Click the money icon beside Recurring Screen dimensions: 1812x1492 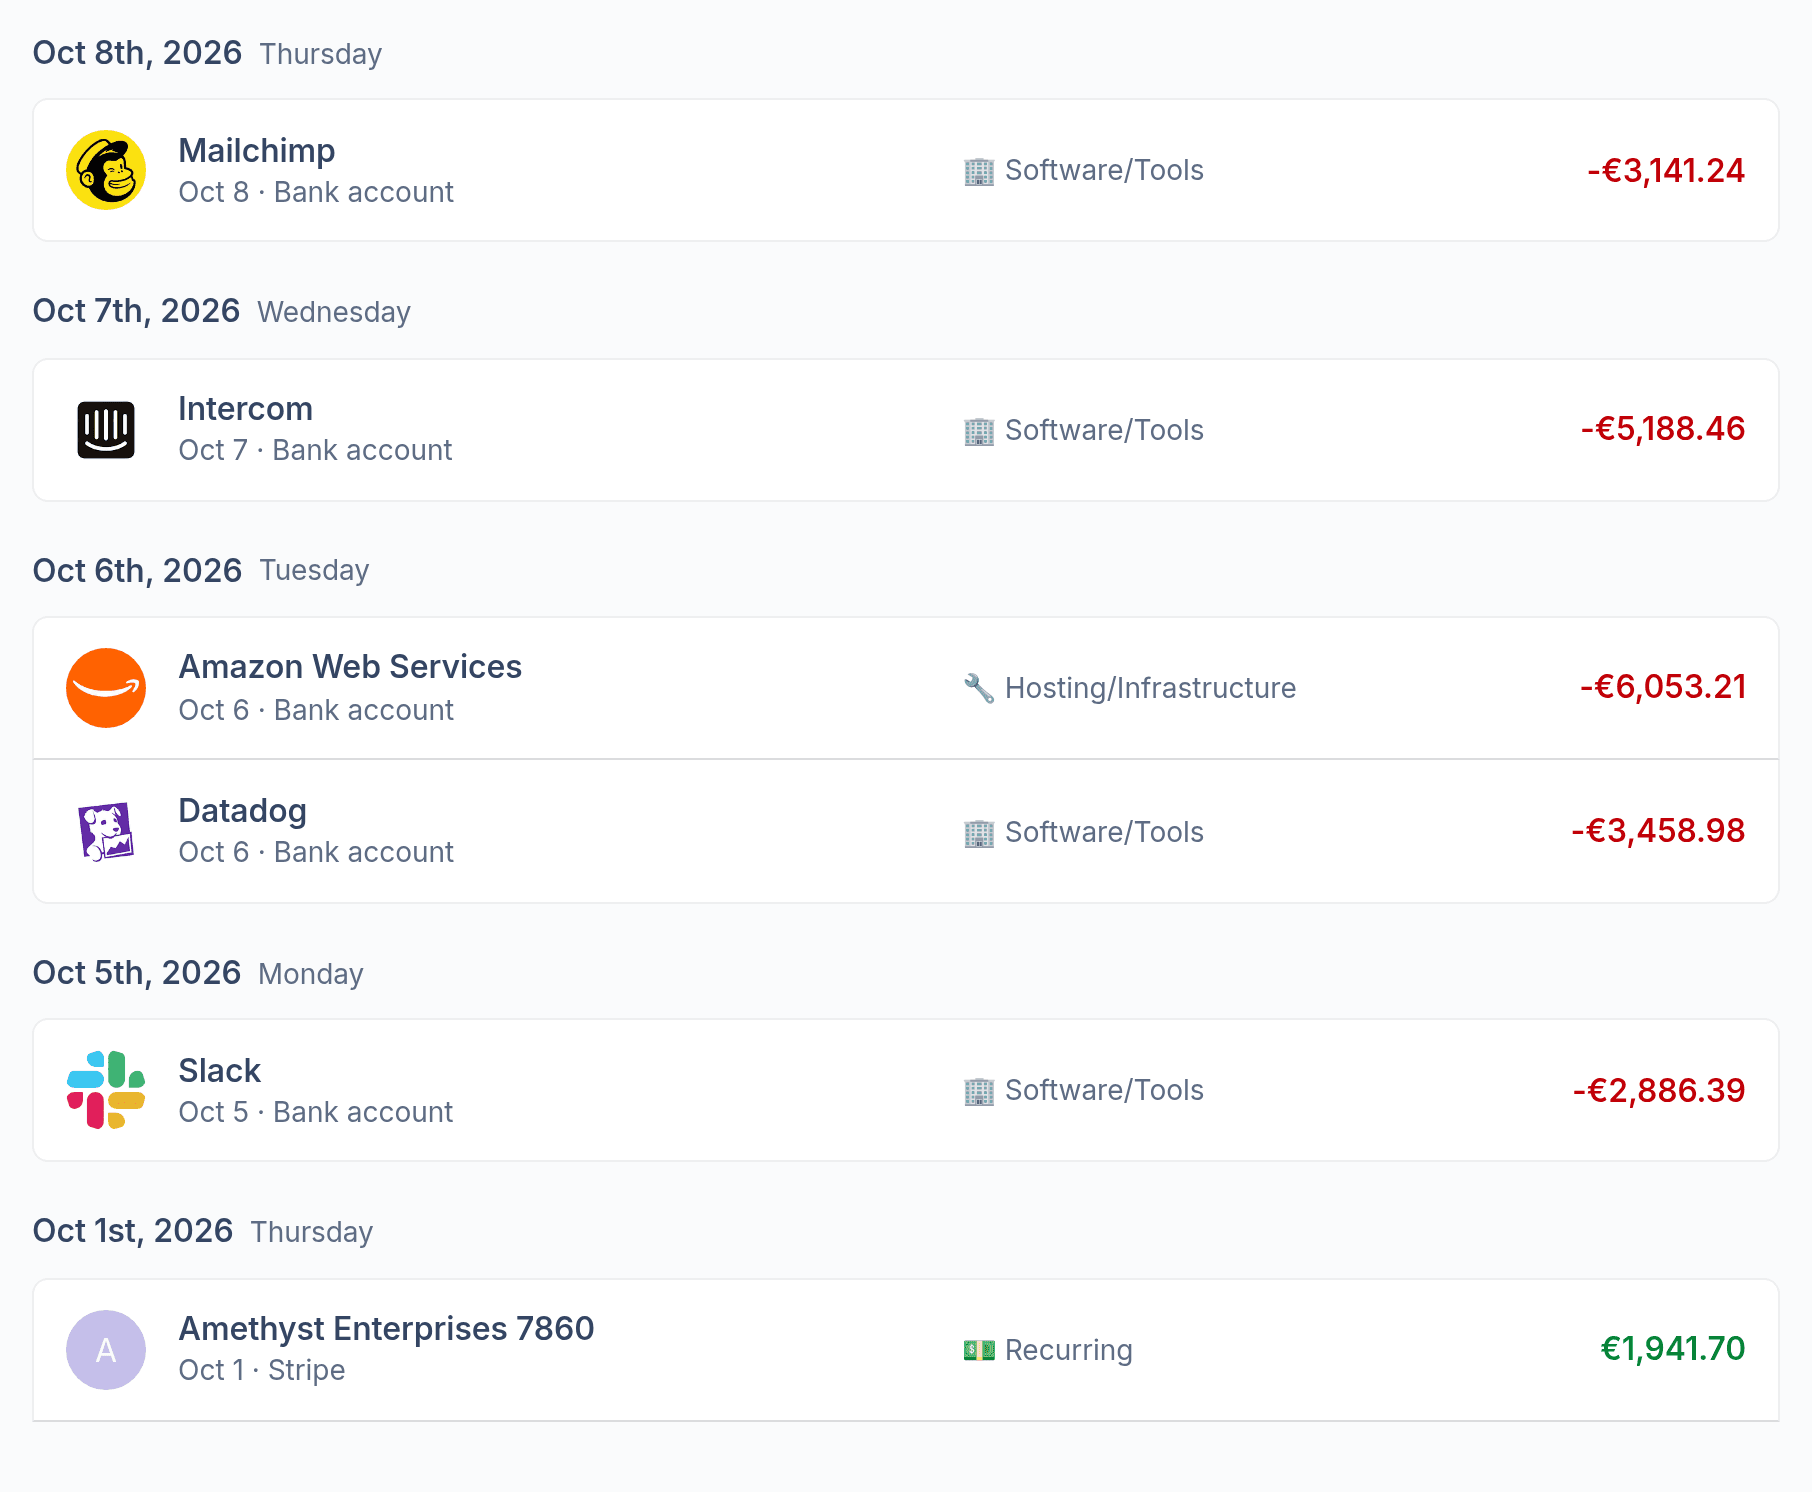pyautogui.click(x=979, y=1351)
